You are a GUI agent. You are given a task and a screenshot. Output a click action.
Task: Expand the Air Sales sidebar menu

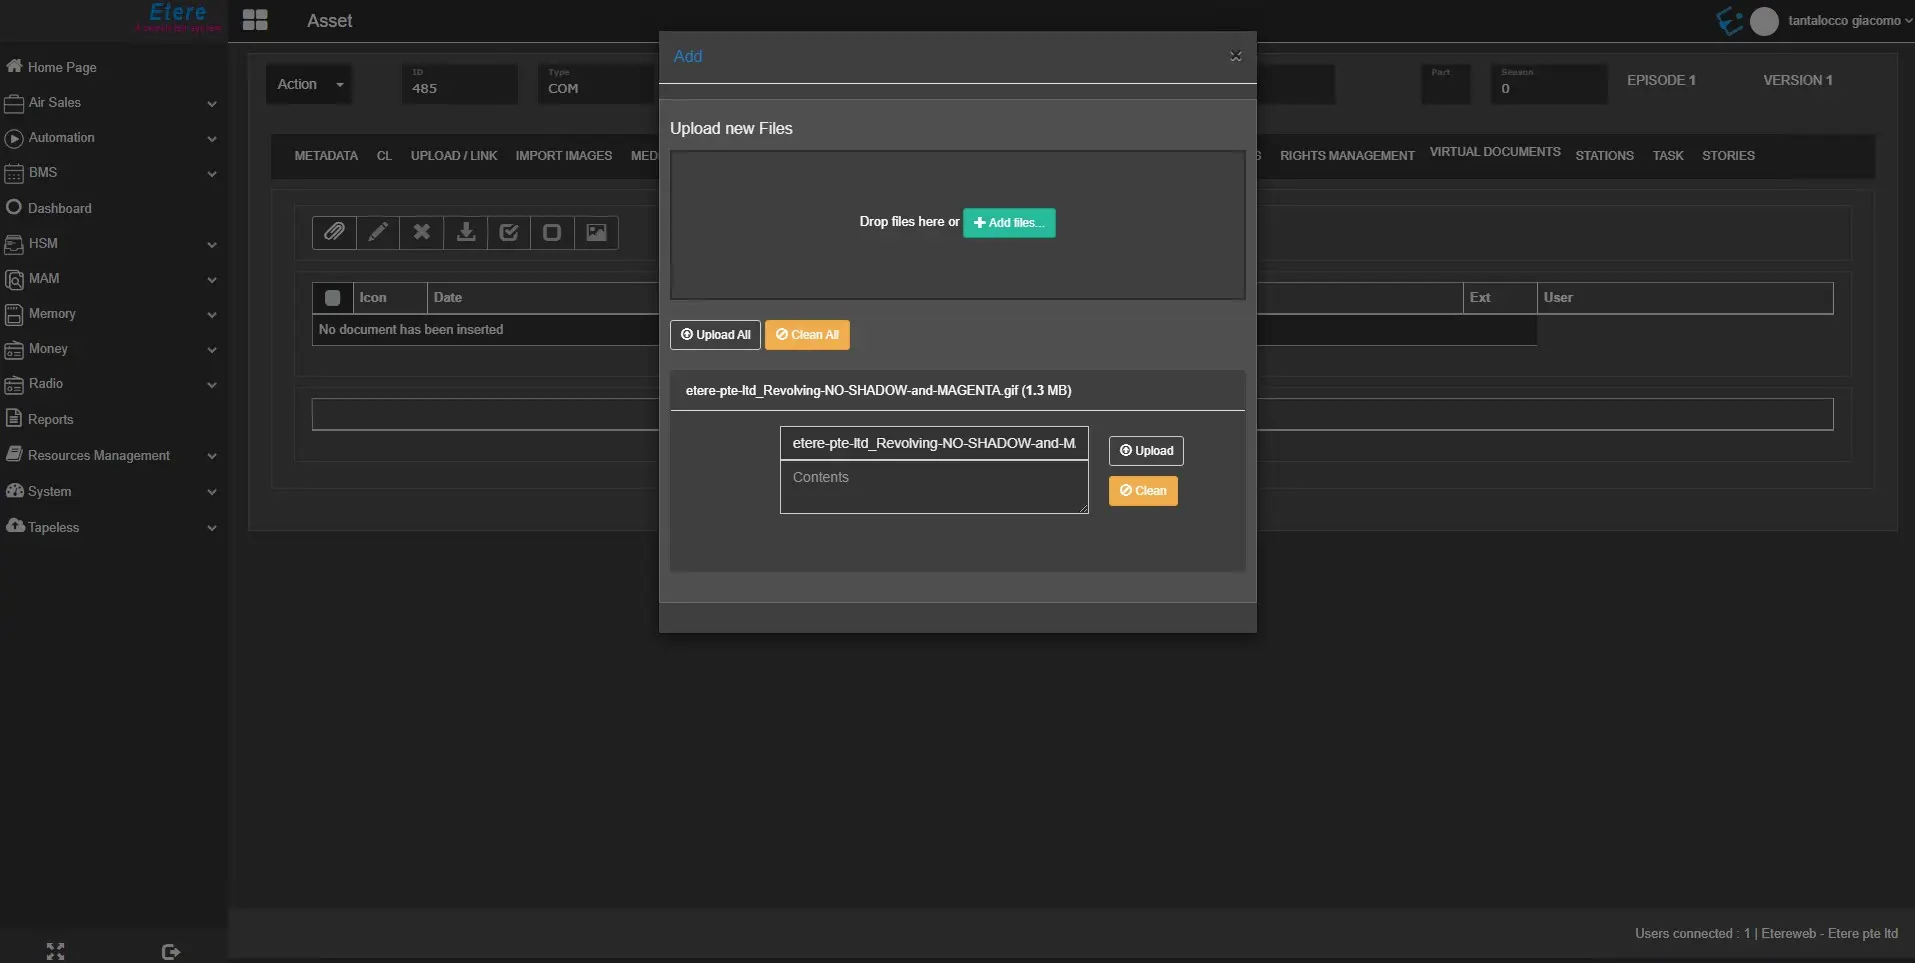(110, 103)
